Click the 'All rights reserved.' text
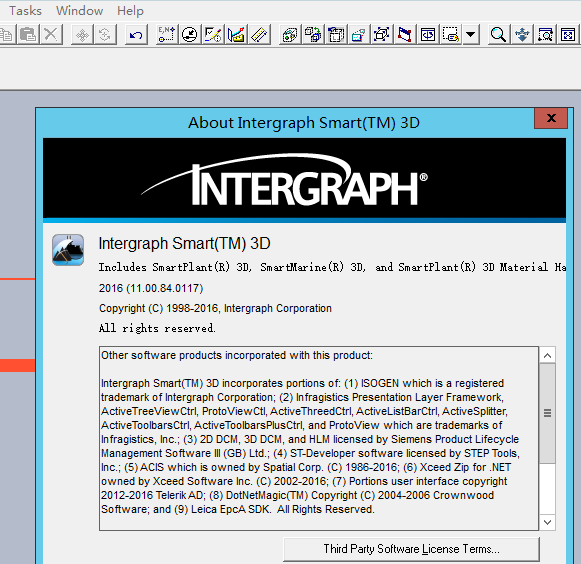 (157, 328)
